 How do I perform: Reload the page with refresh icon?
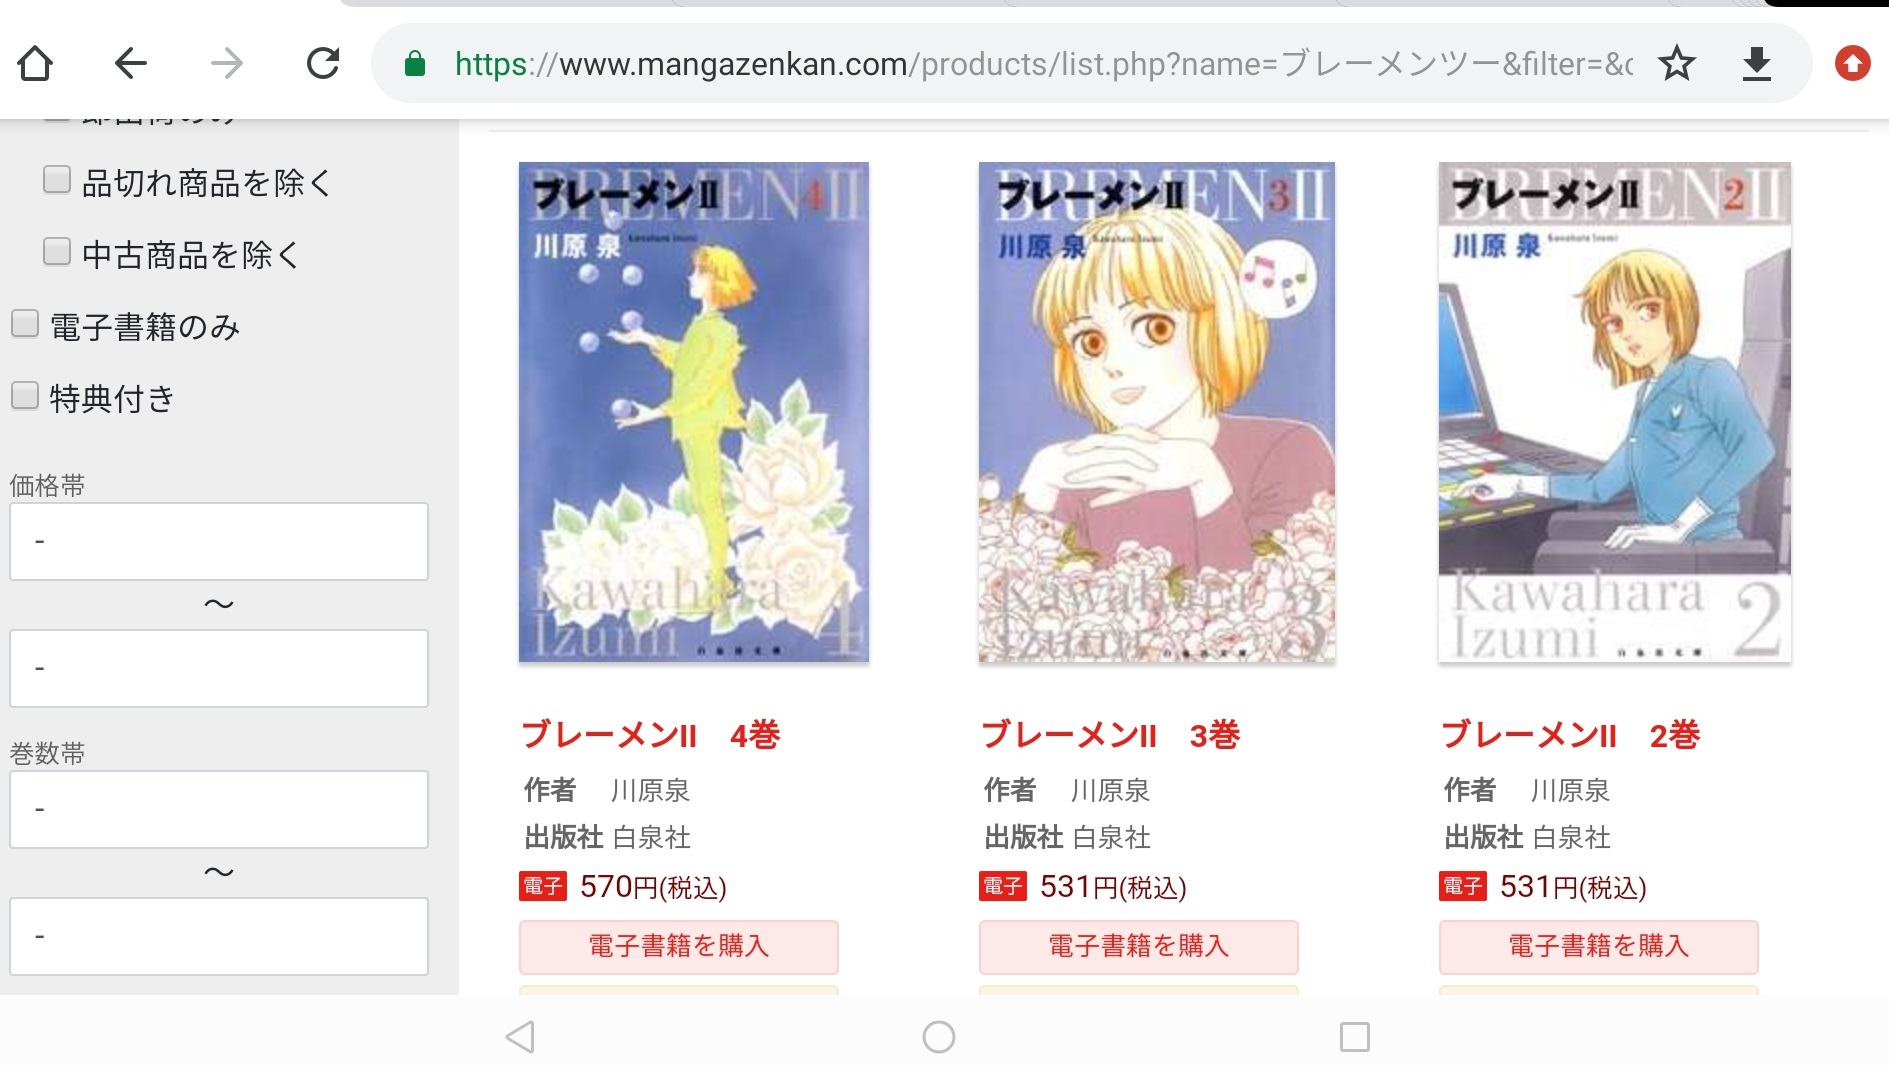pos(323,64)
